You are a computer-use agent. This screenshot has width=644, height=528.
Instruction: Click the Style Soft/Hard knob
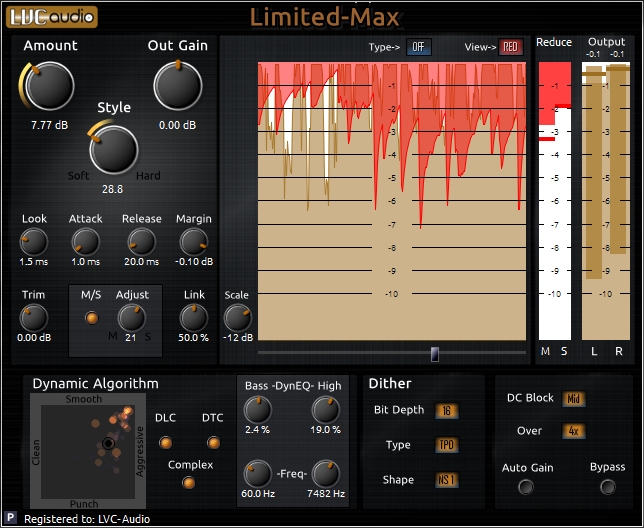click(x=113, y=150)
